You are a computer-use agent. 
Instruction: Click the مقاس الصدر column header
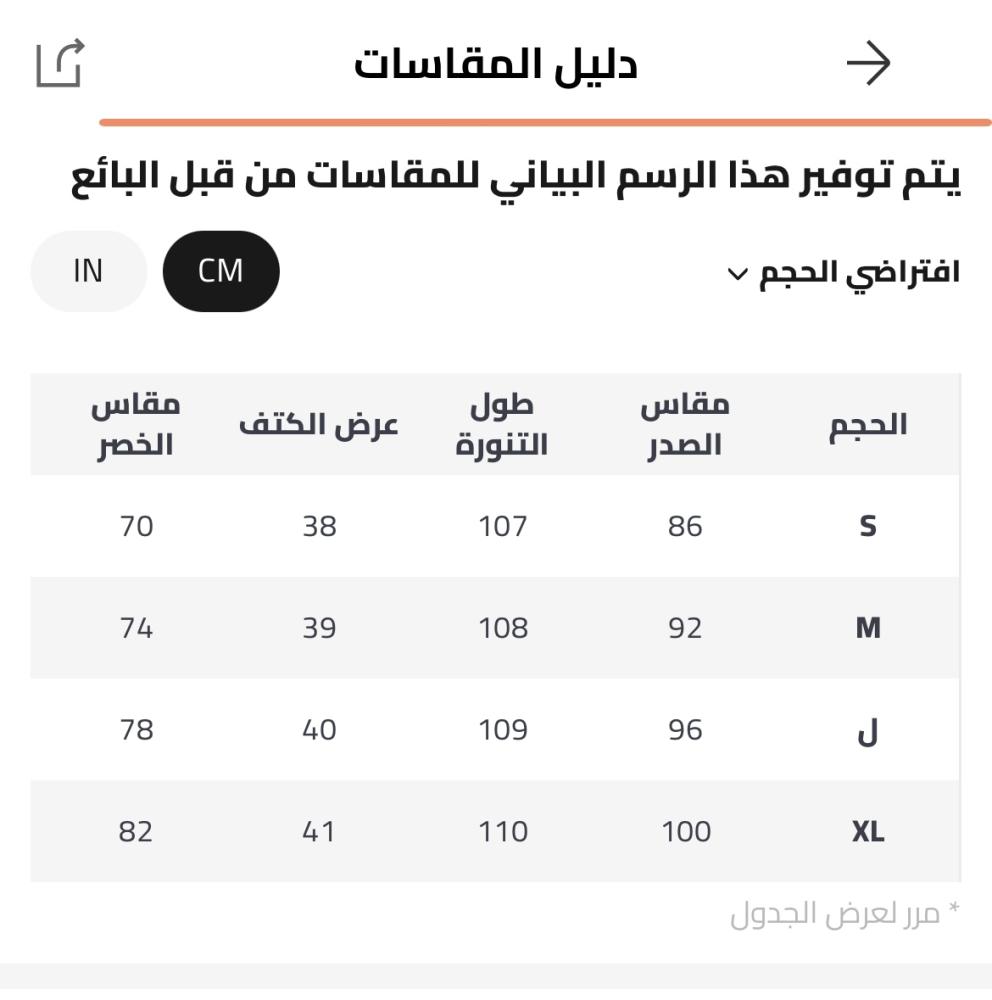tap(685, 425)
